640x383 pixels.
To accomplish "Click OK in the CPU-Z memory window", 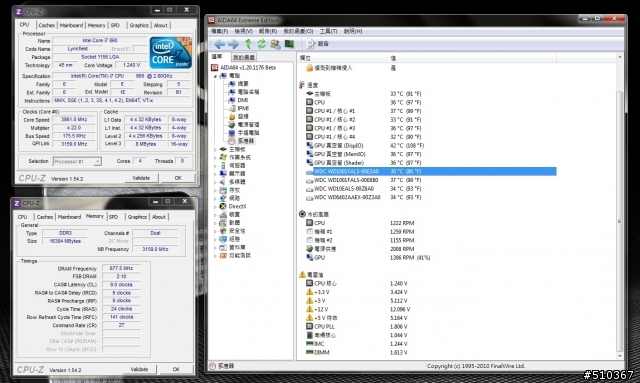I will point(176,369).
